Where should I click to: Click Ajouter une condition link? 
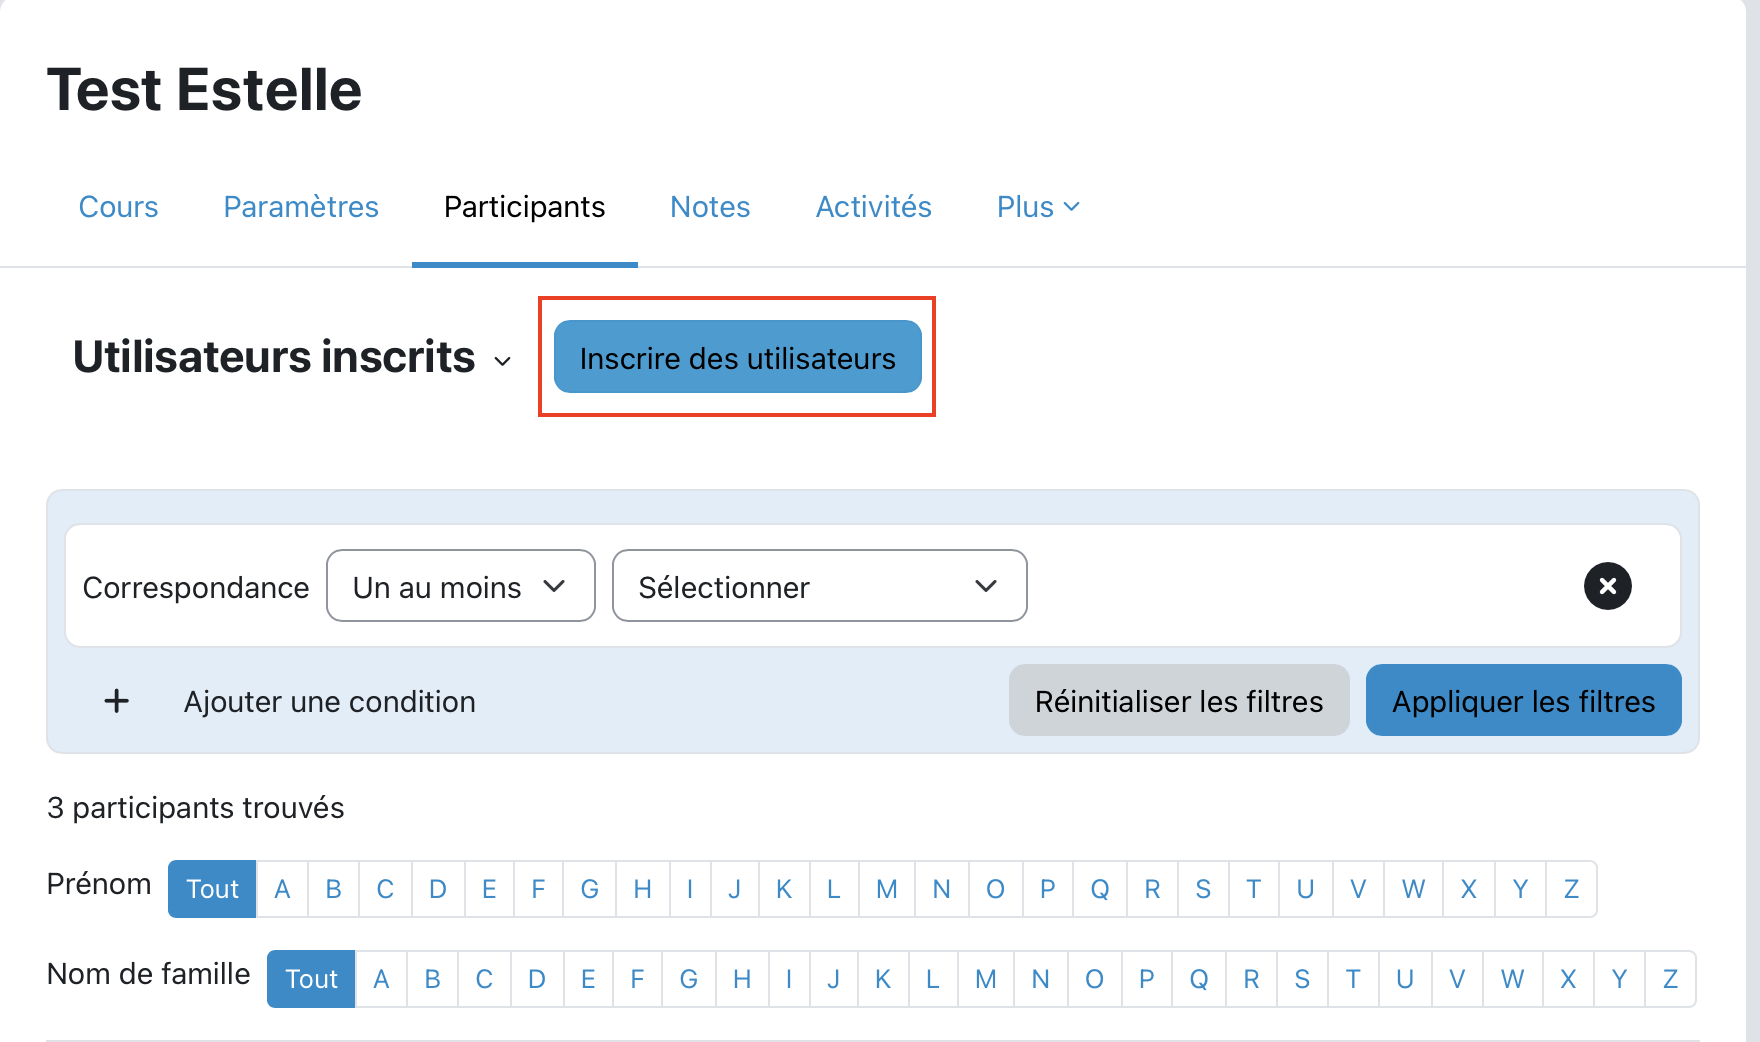pos(329,701)
